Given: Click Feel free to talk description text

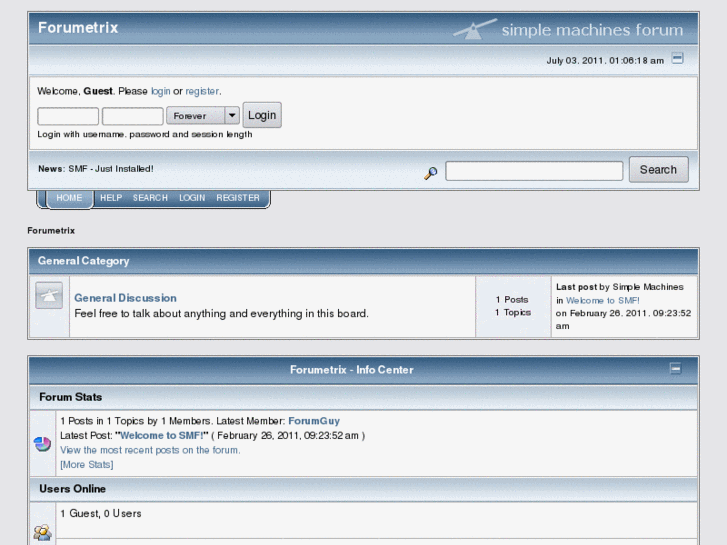Looking at the screenshot, I should 221,314.
